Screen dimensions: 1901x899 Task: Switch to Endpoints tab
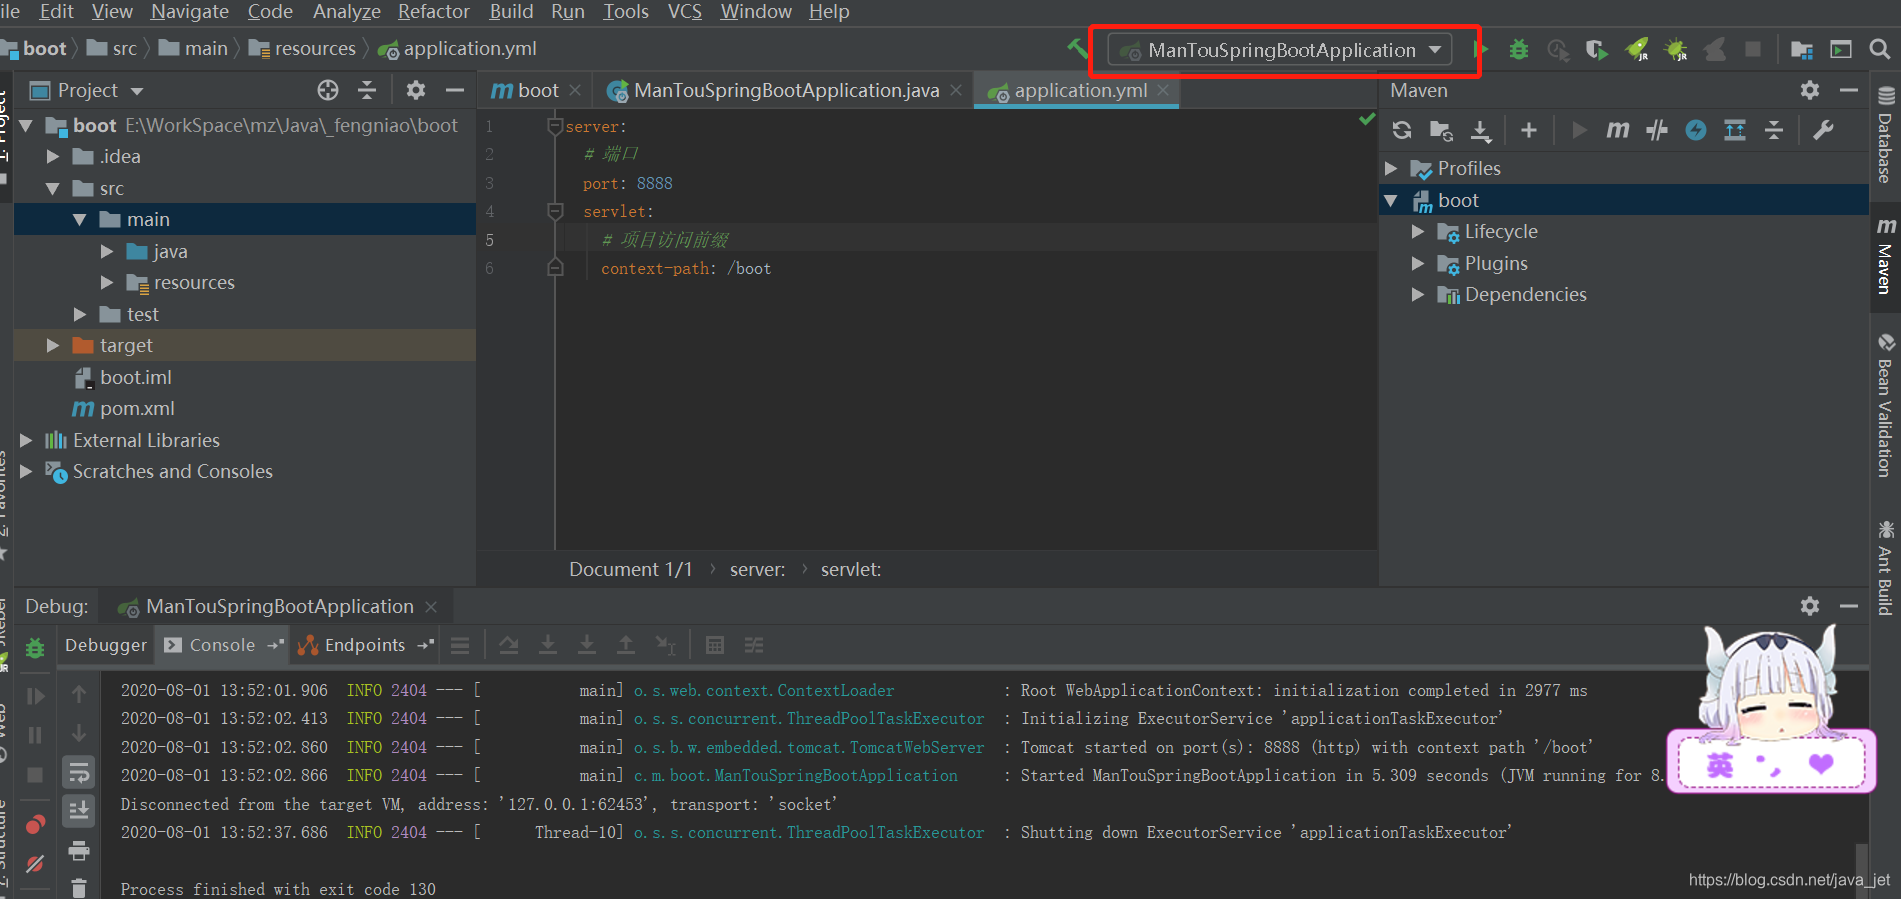click(365, 645)
